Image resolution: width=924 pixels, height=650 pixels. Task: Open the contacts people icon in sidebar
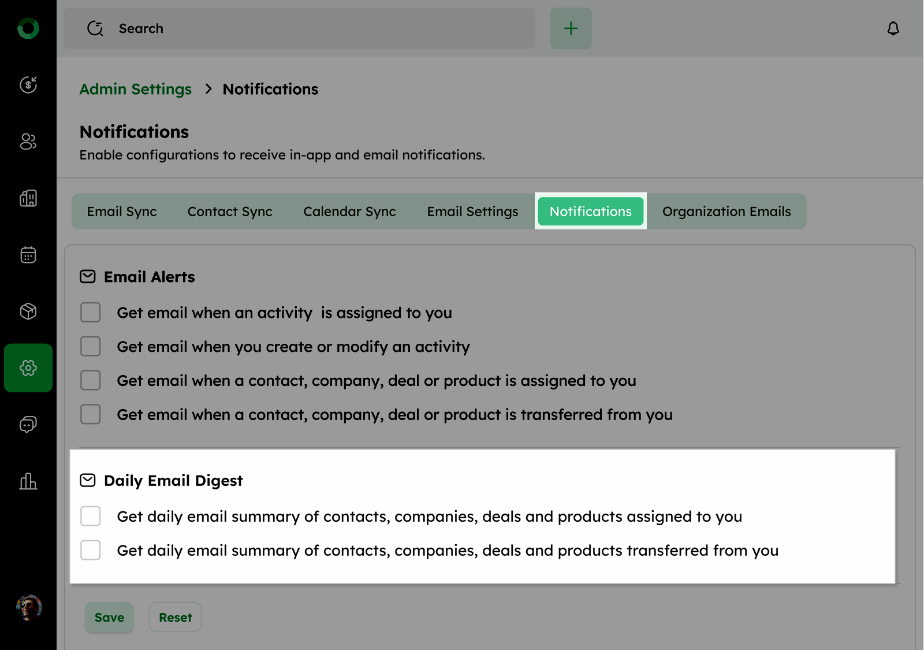coord(28,141)
